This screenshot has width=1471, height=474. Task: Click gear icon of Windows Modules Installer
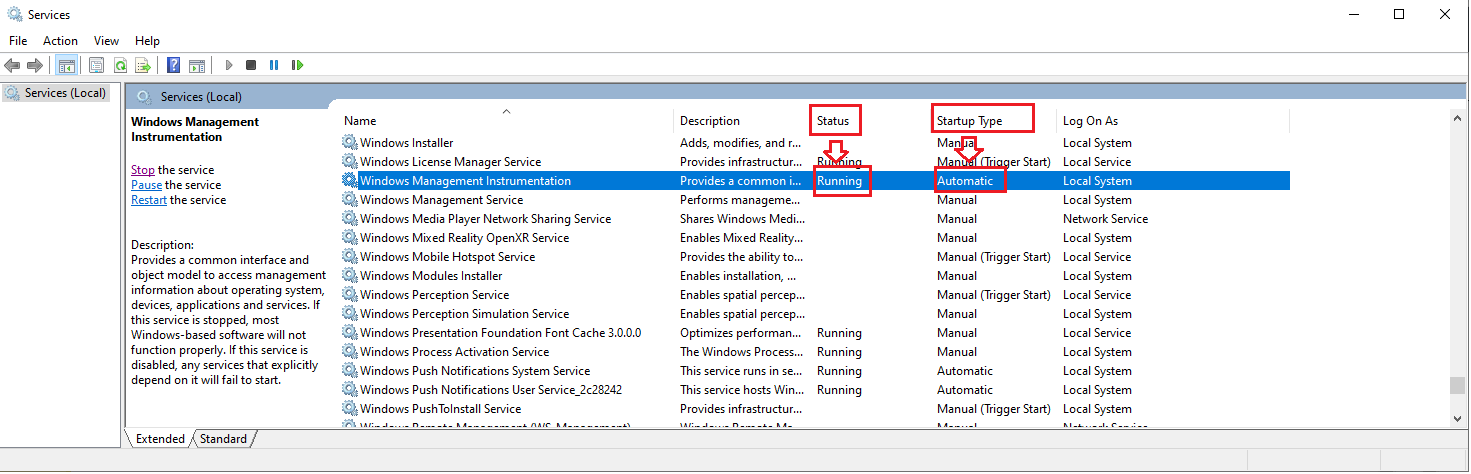point(349,276)
